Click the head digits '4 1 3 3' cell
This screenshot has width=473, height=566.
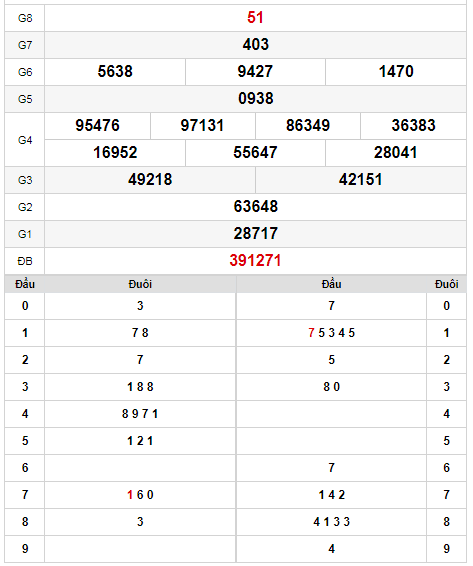coord(331,522)
